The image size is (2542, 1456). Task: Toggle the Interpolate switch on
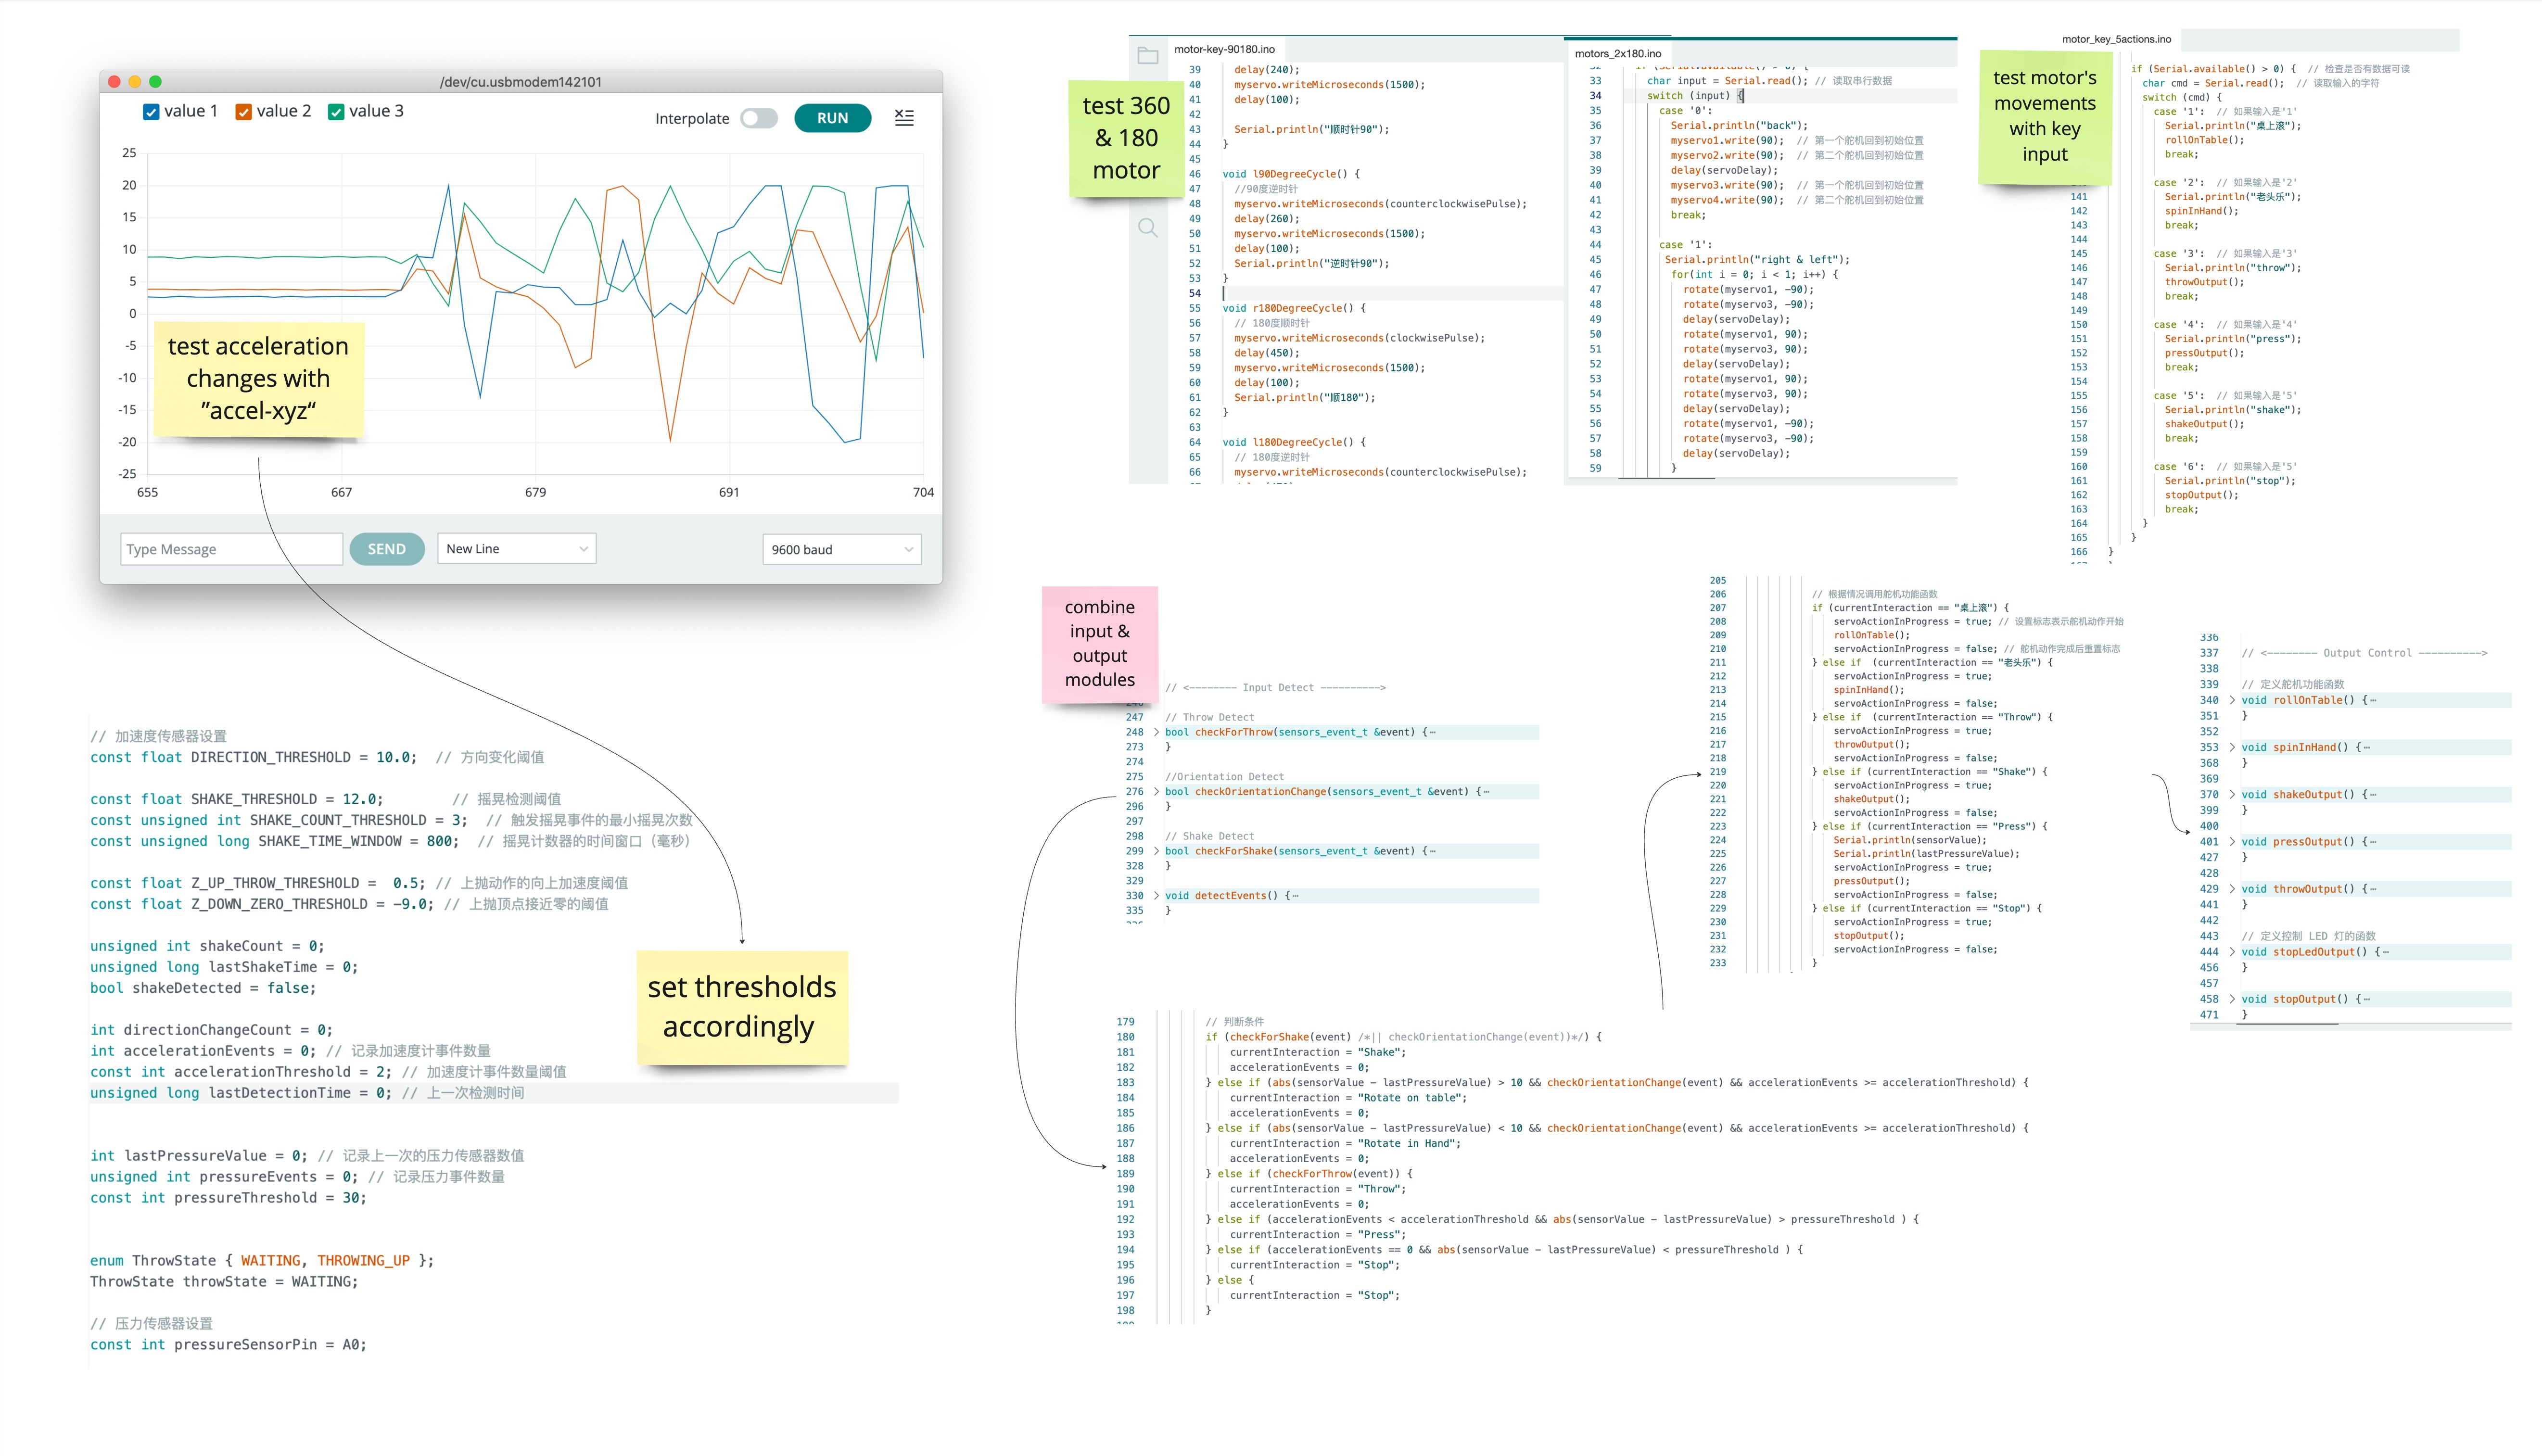point(759,118)
